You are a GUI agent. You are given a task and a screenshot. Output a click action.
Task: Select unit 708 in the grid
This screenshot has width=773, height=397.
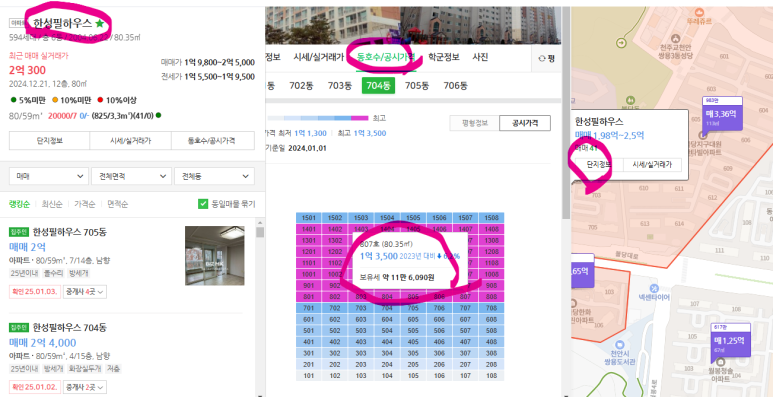coord(491,308)
